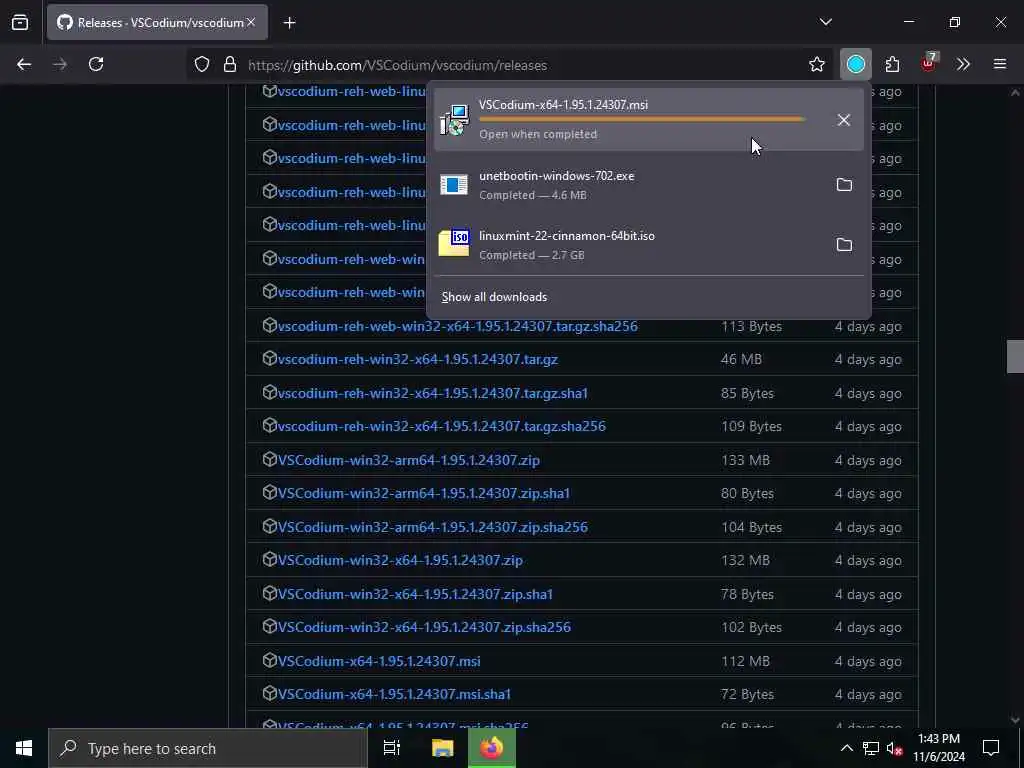The width and height of the screenshot is (1024, 768).
Task: Click Show all downloads
Action: tap(494, 297)
